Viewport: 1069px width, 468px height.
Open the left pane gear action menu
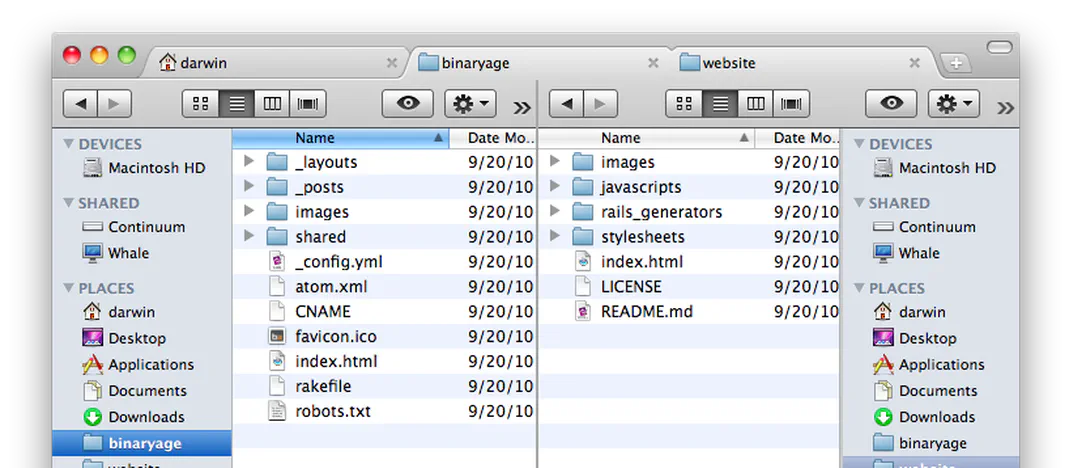[x=470, y=104]
